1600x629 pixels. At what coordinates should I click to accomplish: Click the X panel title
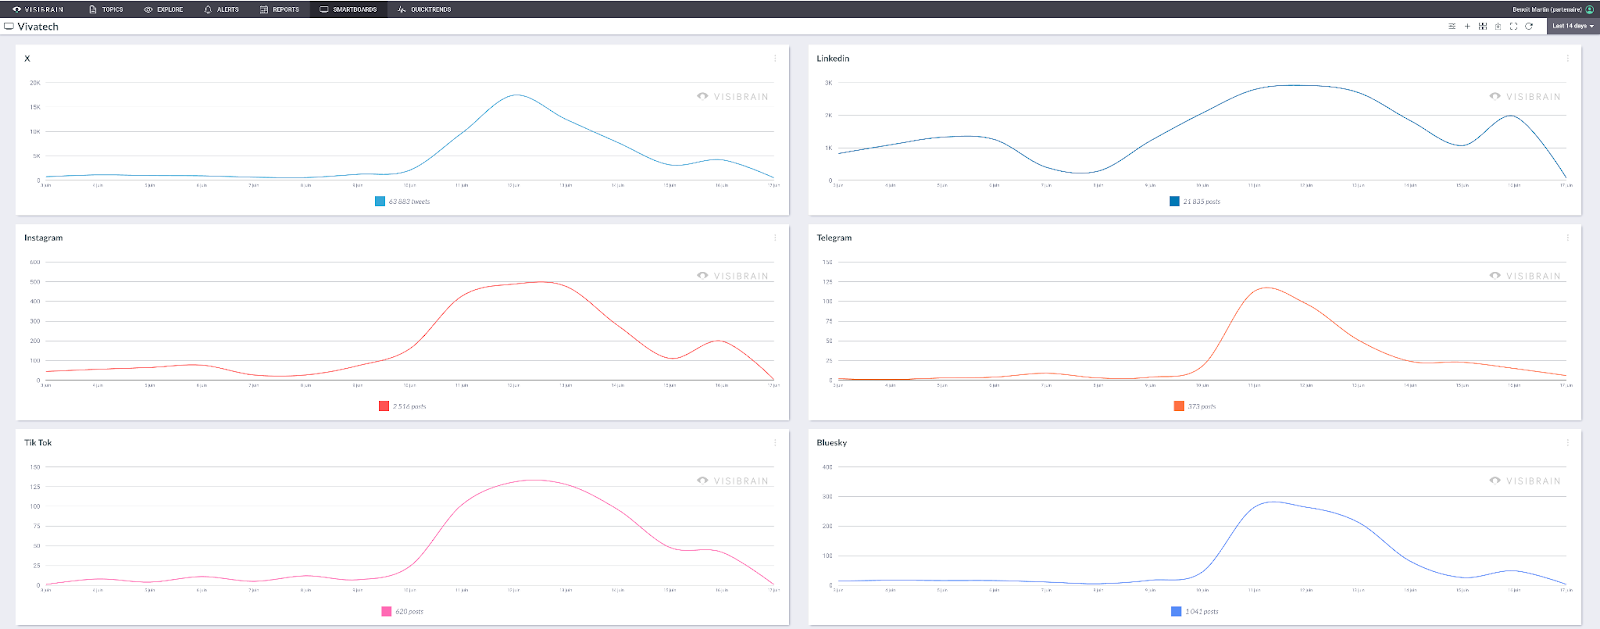click(27, 58)
